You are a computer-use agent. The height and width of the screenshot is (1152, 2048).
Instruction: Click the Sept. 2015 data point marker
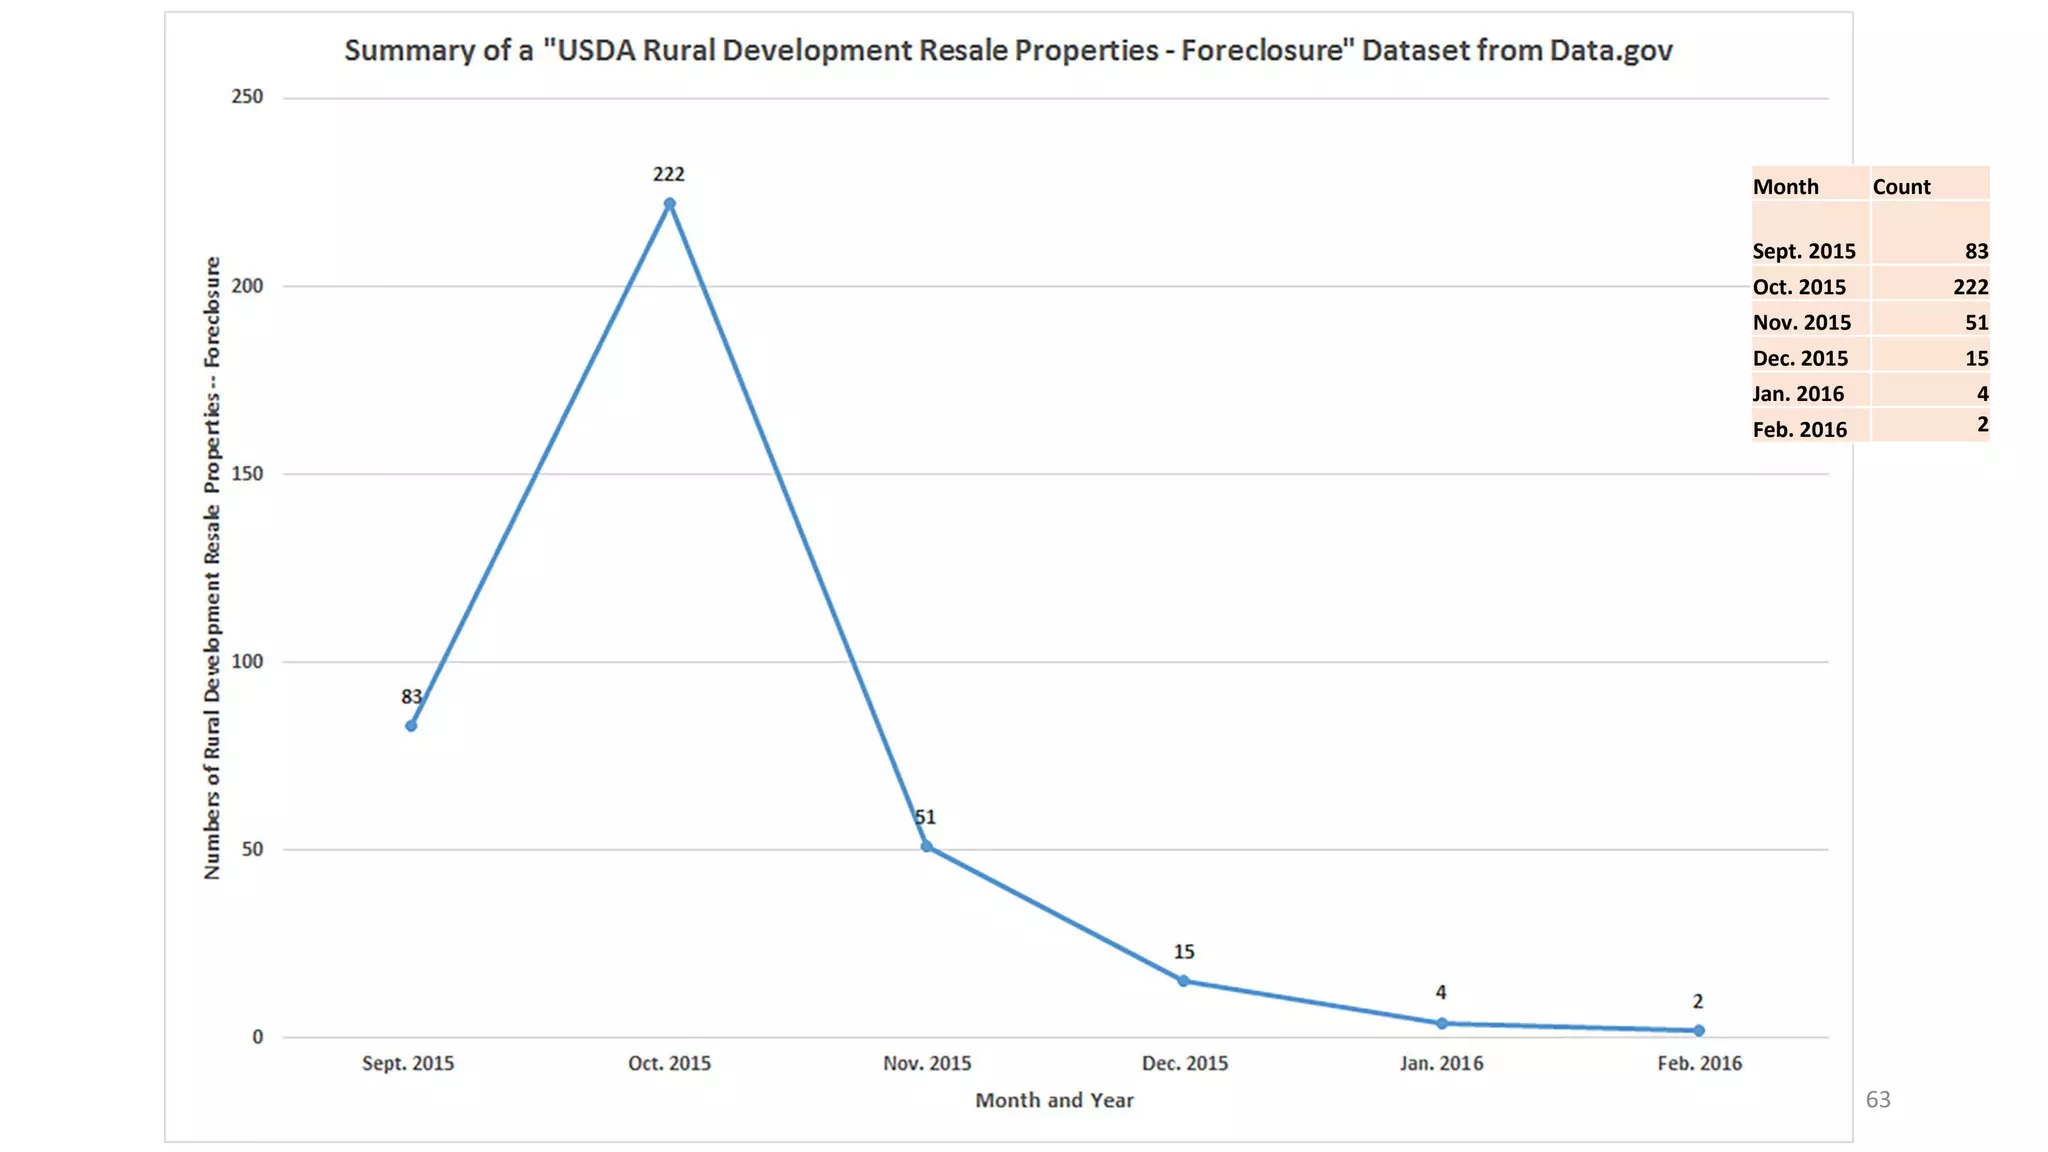coord(411,726)
